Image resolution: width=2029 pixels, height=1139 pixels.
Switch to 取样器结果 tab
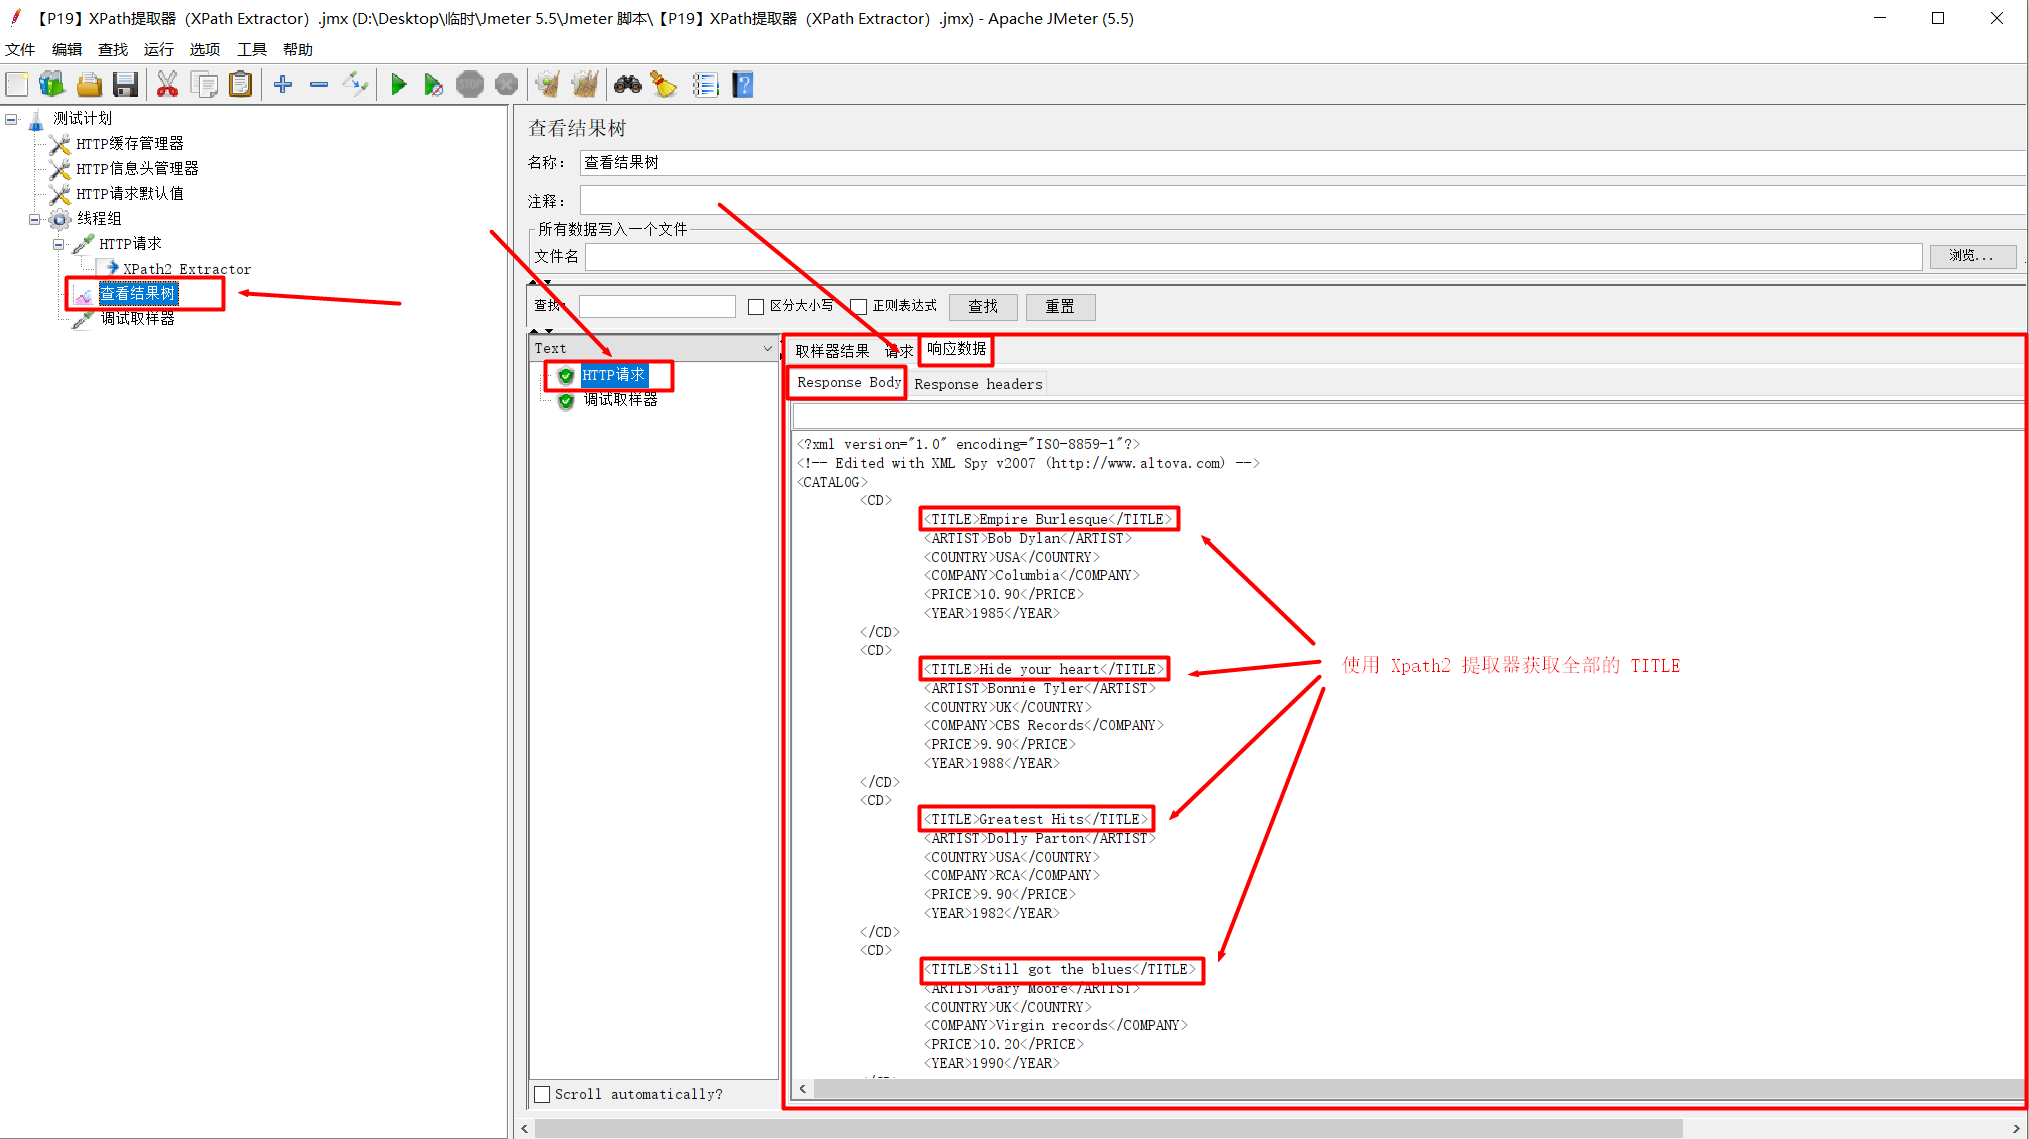tap(832, 351)
